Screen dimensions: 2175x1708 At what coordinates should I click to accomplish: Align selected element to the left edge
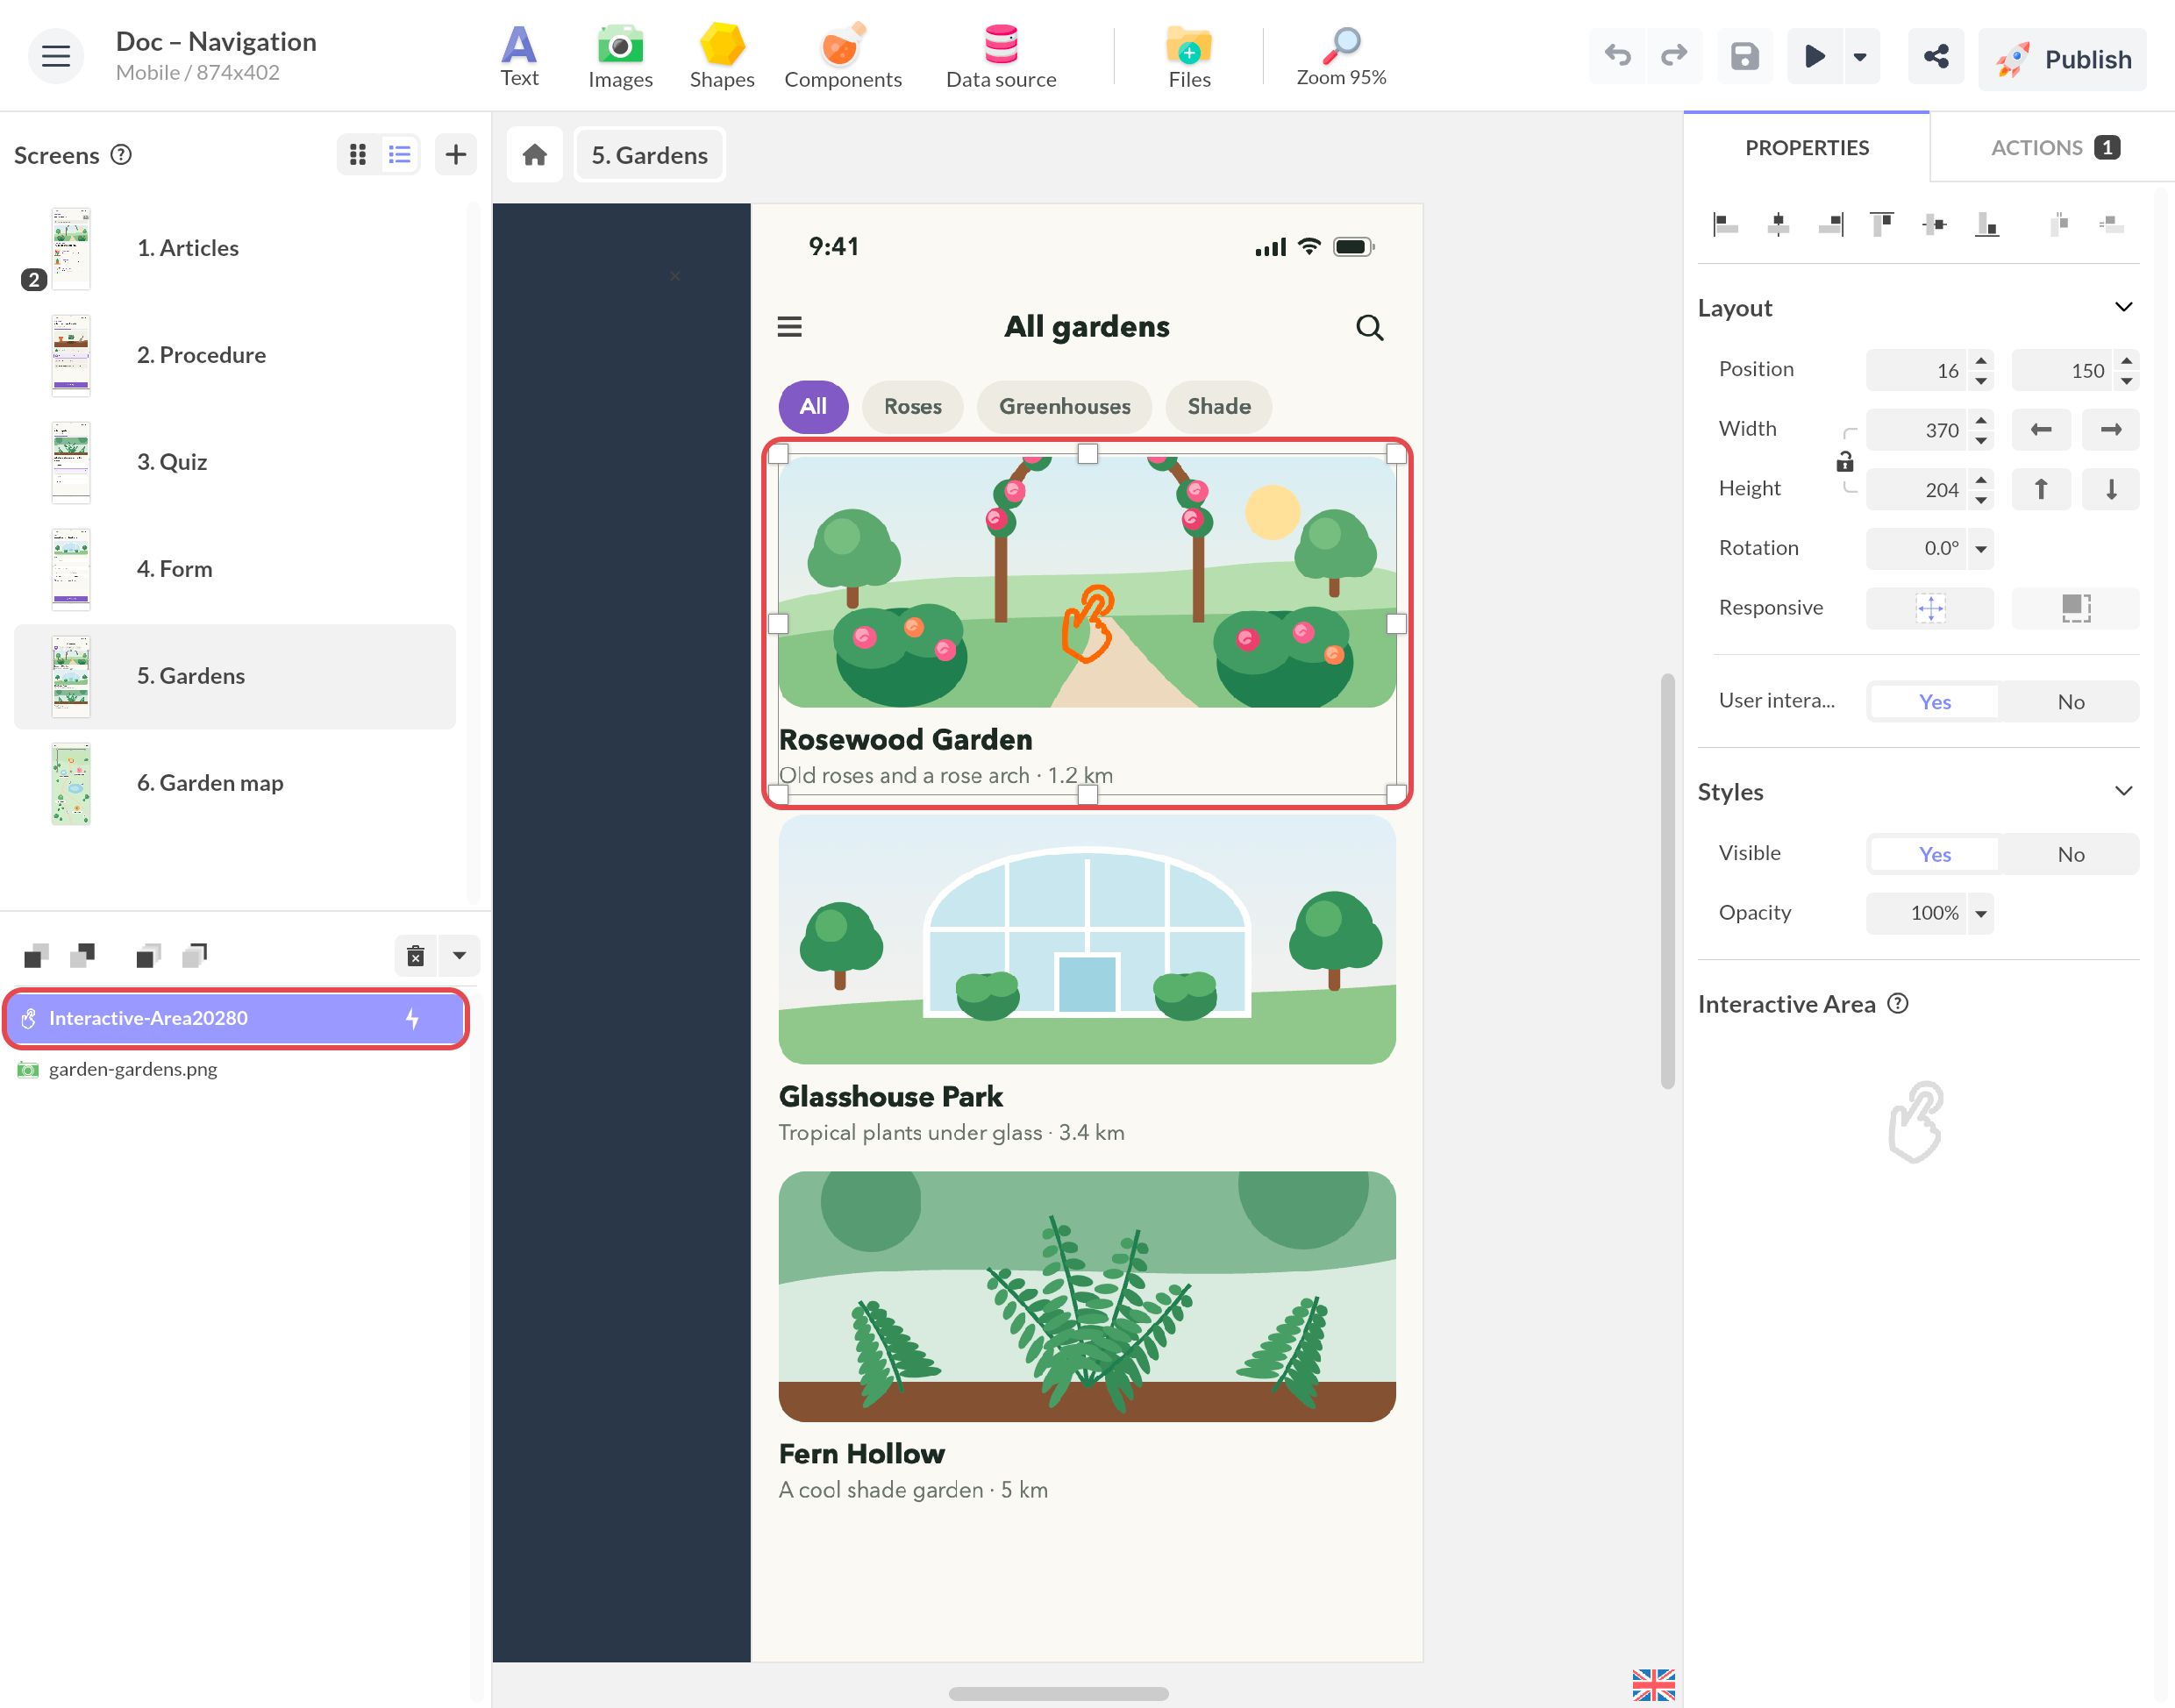point(1725,224)
